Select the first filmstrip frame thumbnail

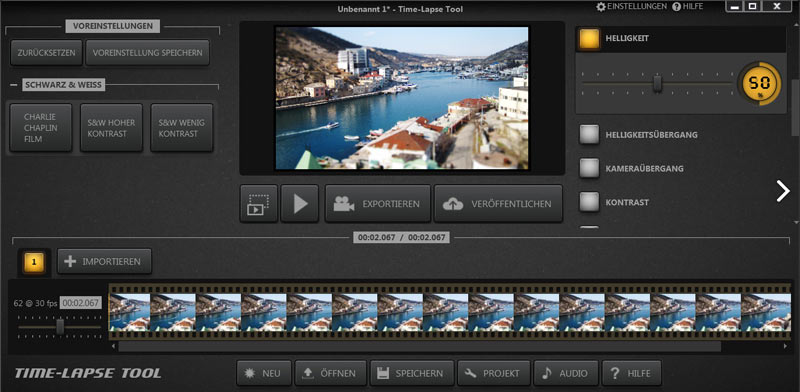pos(130,312)
